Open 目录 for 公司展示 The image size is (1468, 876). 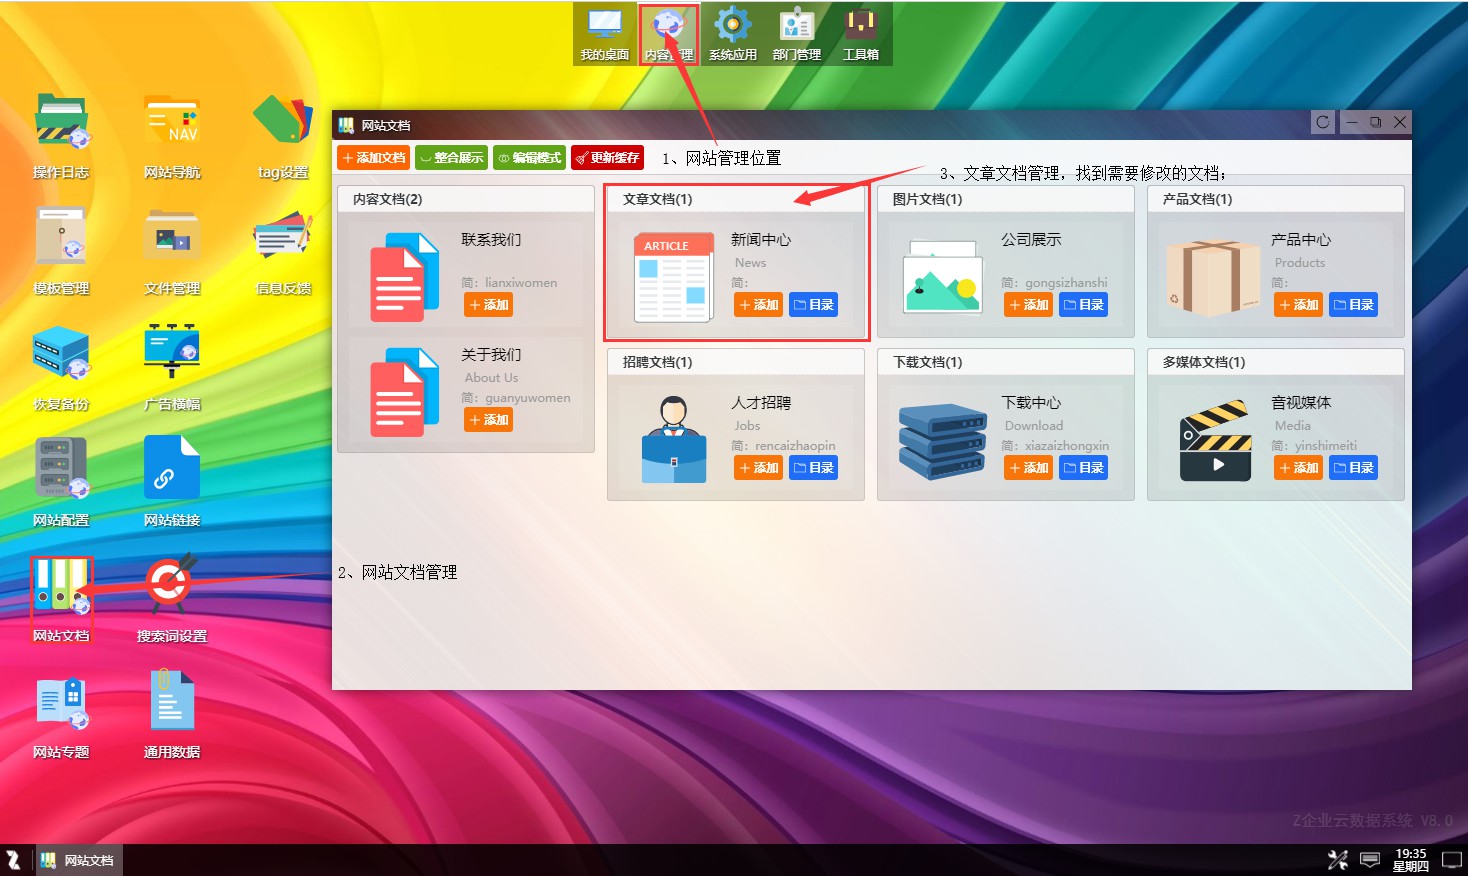pyautogui.click(x=1083, y=305)
